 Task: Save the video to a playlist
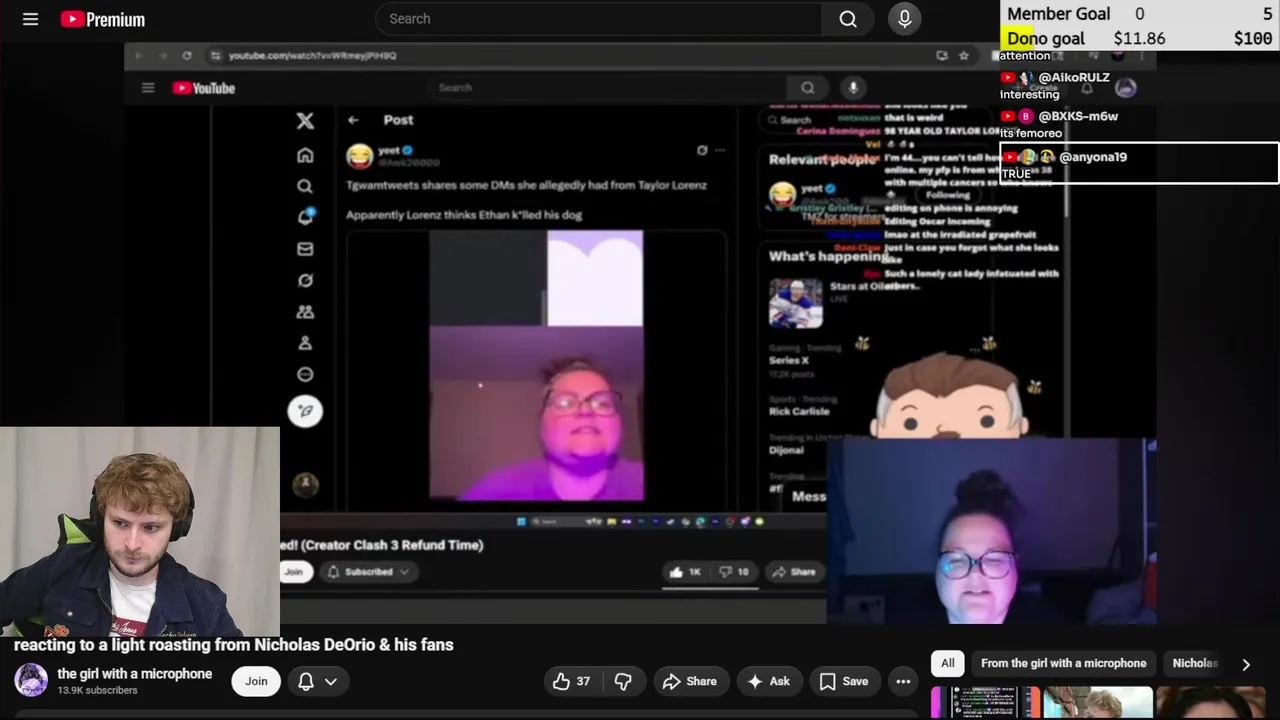click(x=844, y=681)
